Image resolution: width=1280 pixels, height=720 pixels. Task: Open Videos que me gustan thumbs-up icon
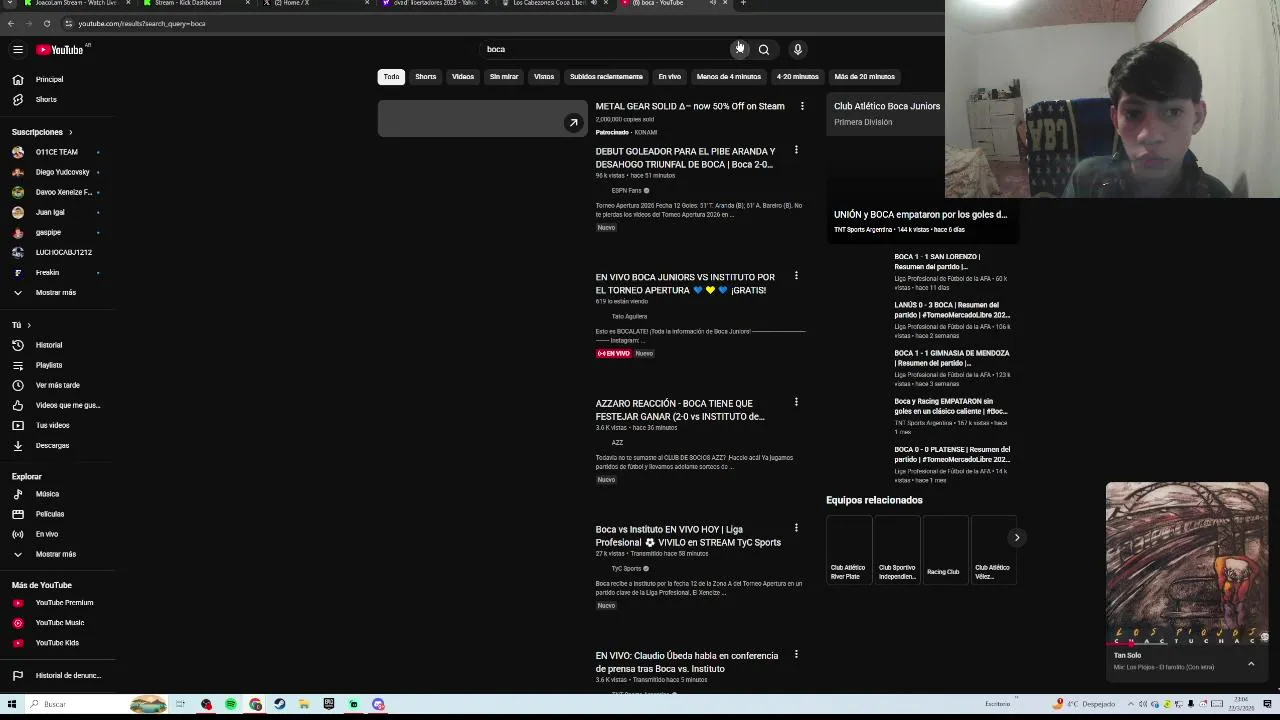(18, 405)
